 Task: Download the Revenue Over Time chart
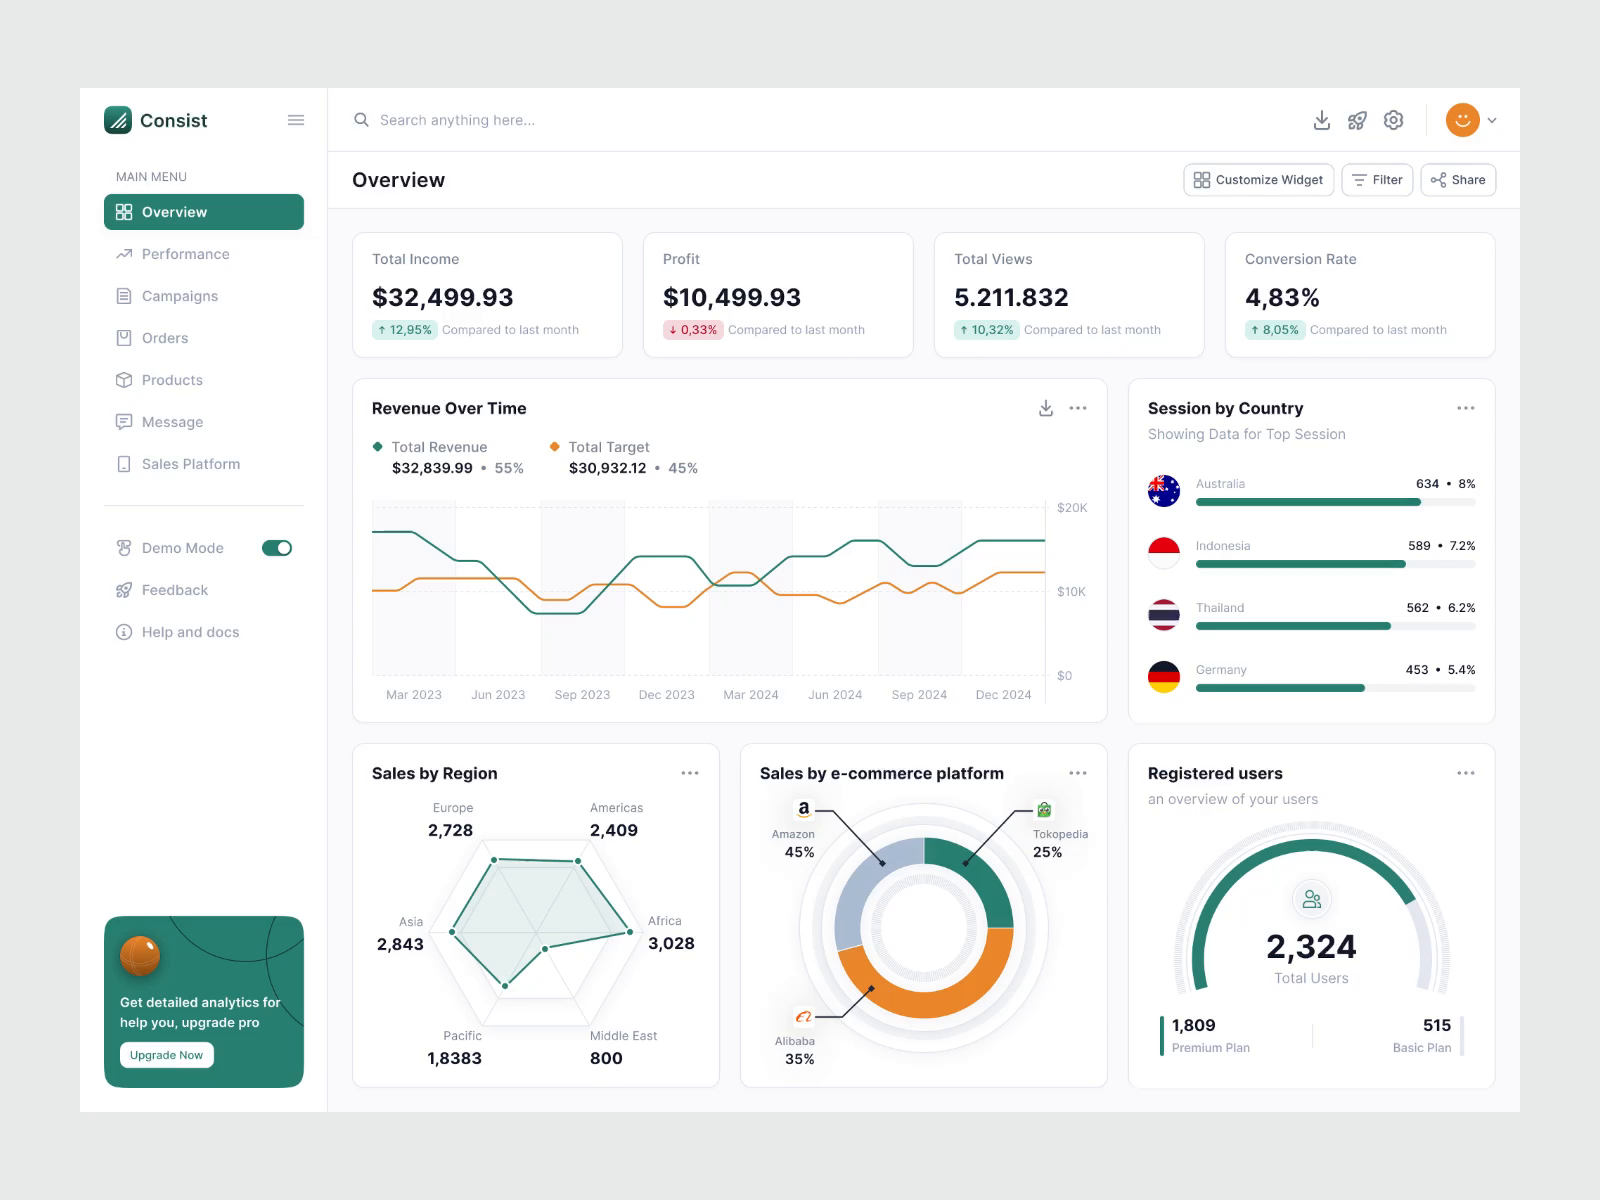pos(1045,408)
